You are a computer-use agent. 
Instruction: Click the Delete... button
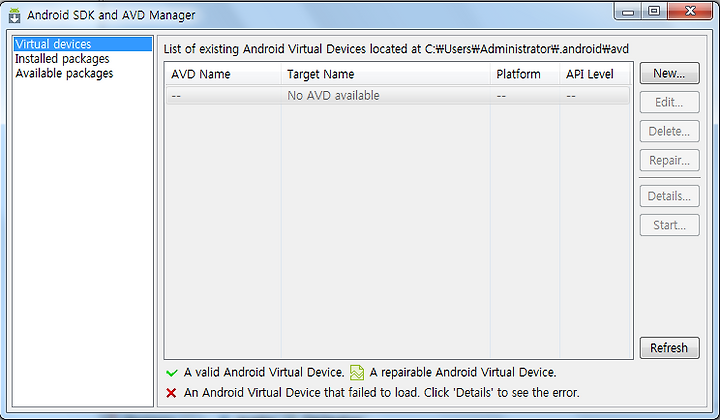click(669, 131)
